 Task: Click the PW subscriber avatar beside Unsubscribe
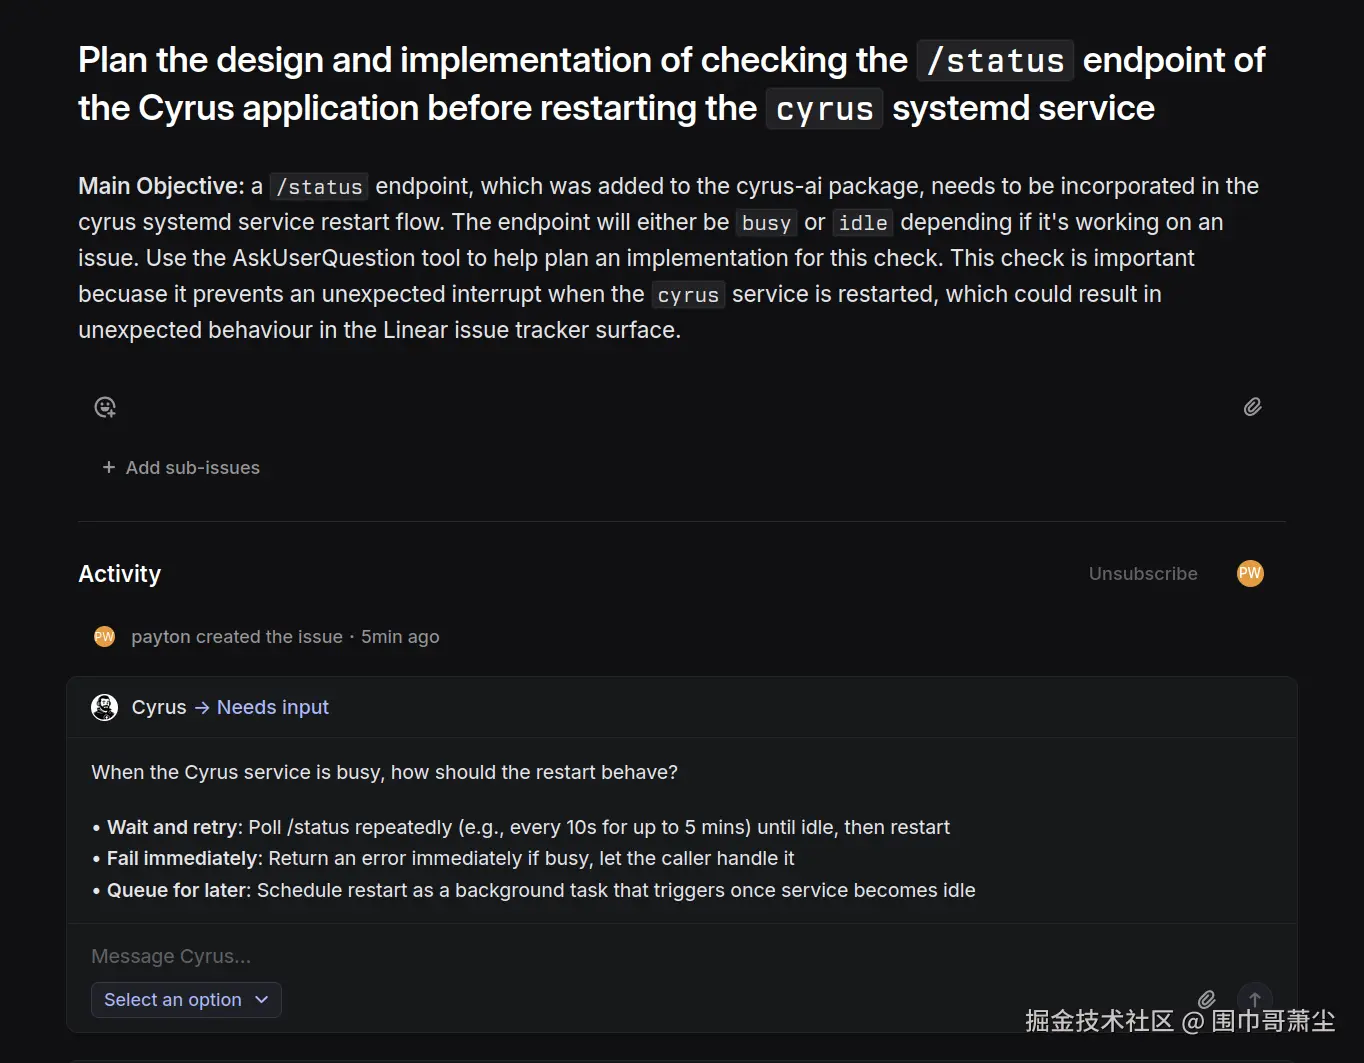(1250, 573)
